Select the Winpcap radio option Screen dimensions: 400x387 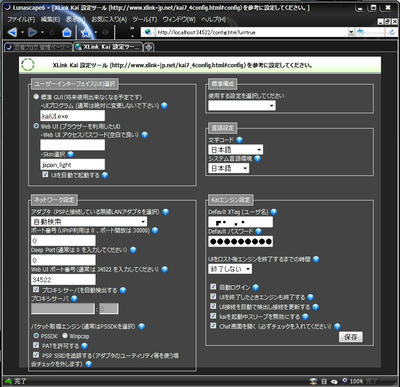pos(65,336)
